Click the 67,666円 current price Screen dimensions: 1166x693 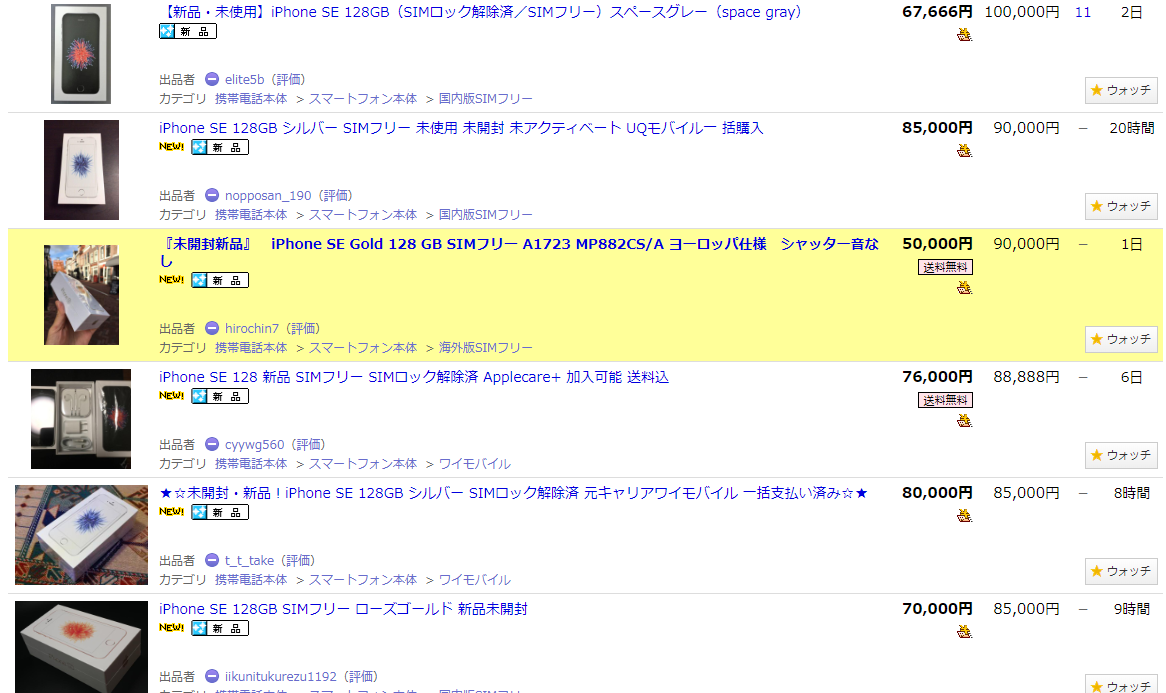click(x=937, y=12)
